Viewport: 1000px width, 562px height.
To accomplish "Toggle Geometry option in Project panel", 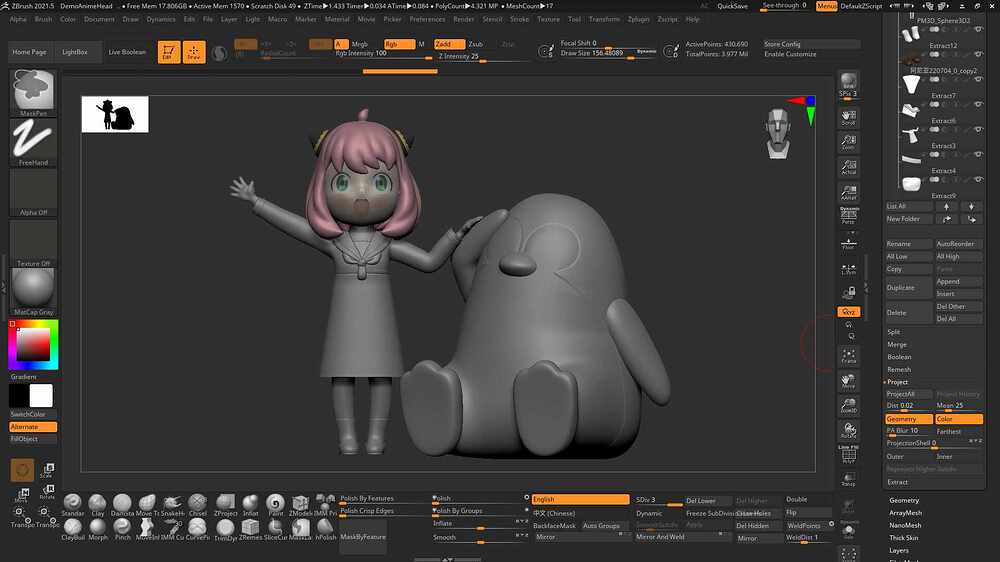I will tap(909, 419).
